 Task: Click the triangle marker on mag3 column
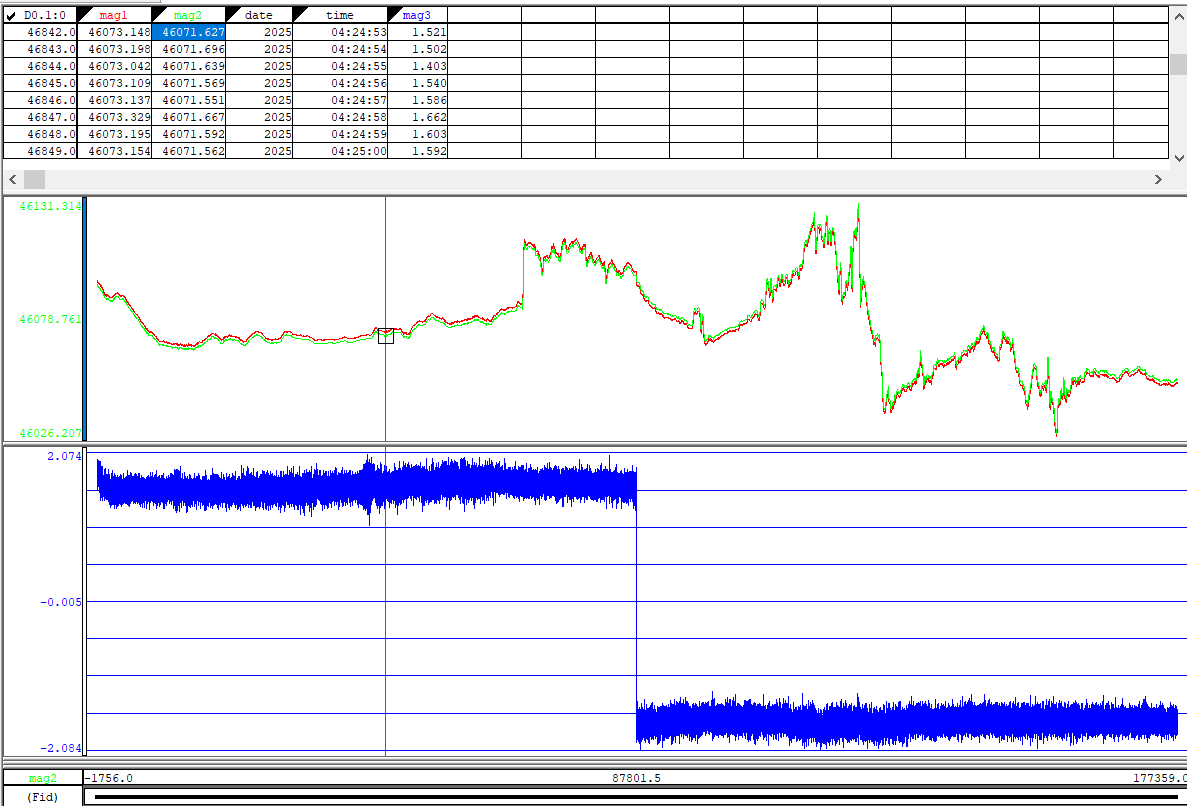coord(393,12)
